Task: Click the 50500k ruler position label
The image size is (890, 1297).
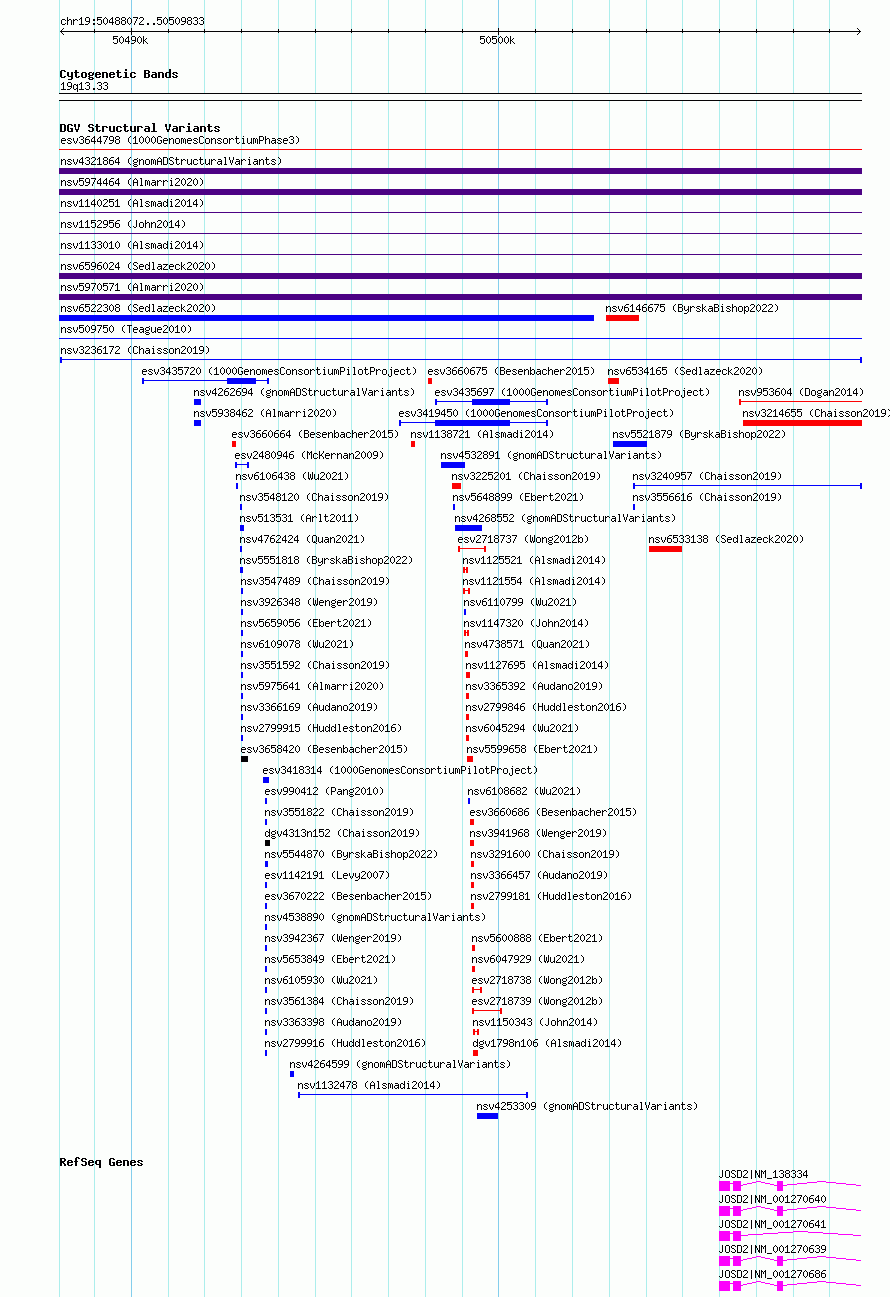Action: coord(496,40)
